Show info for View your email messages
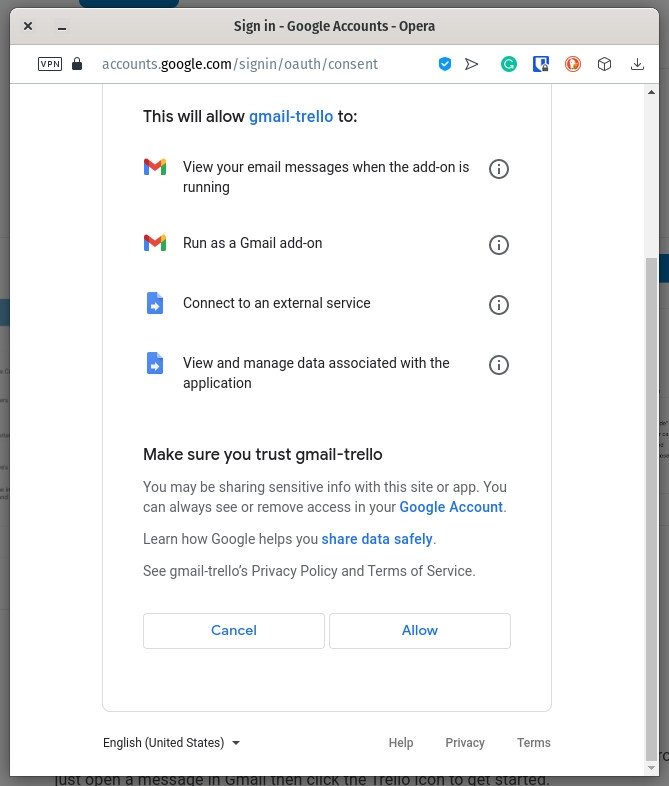 pyautogui.click(x=499, y=169)
